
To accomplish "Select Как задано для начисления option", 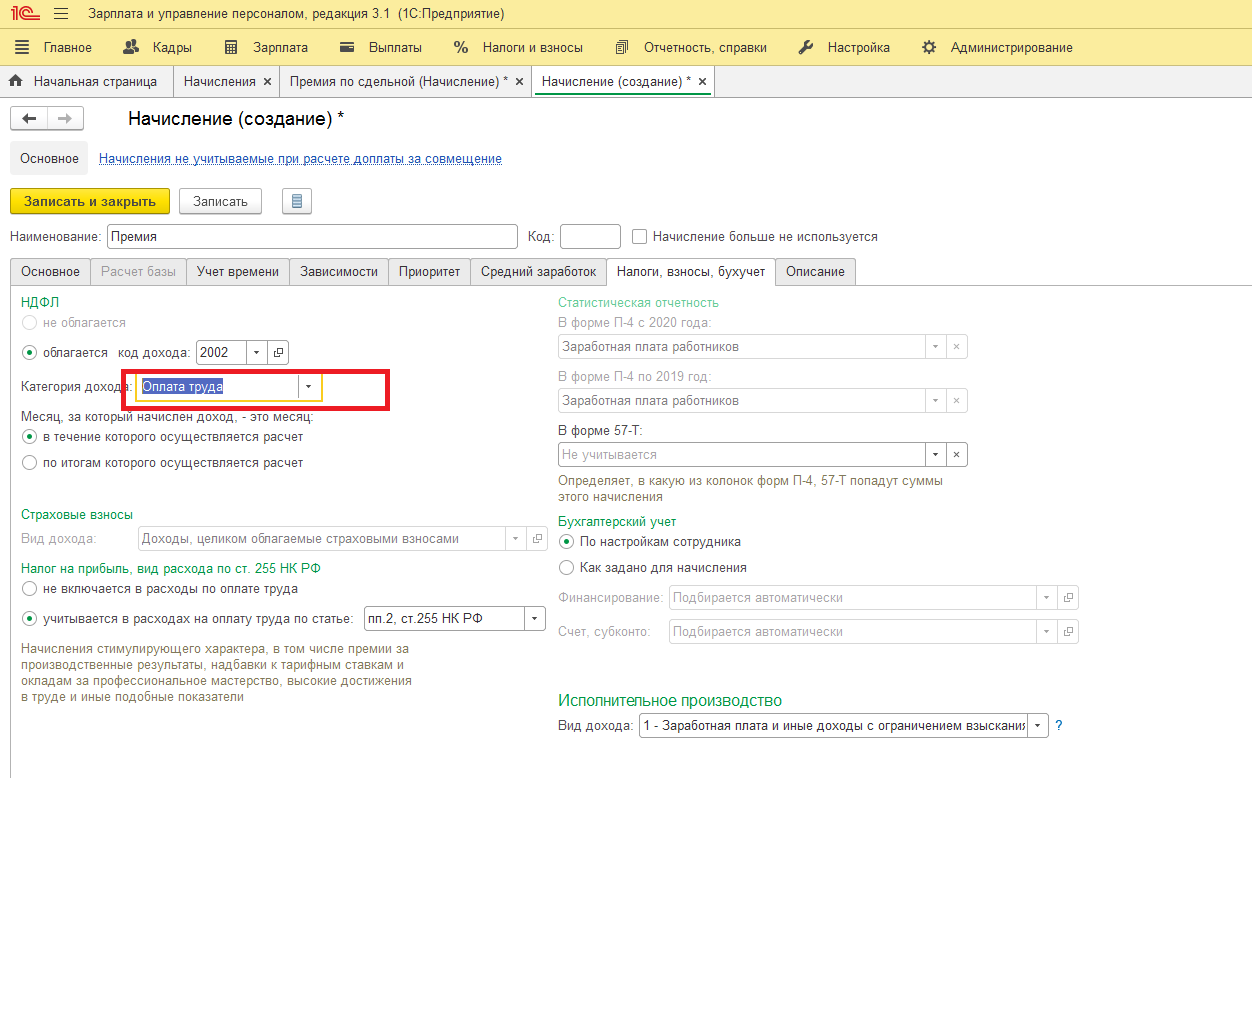I will pyautogui.click(x=567, y=568).
